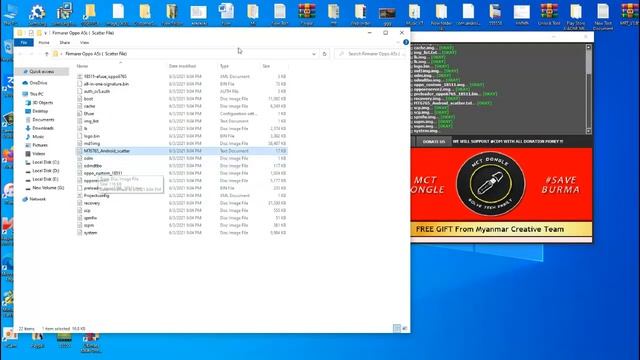Click MCT log scrollbar down arrow
The width and height of the screenshot is (640, 360).
(588, 131)
